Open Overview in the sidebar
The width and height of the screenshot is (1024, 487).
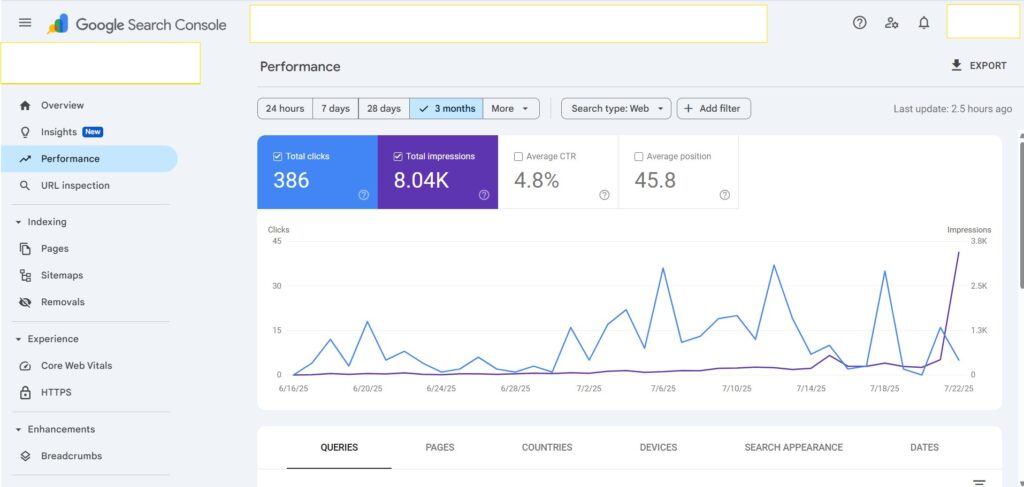(x=89, y=105)
